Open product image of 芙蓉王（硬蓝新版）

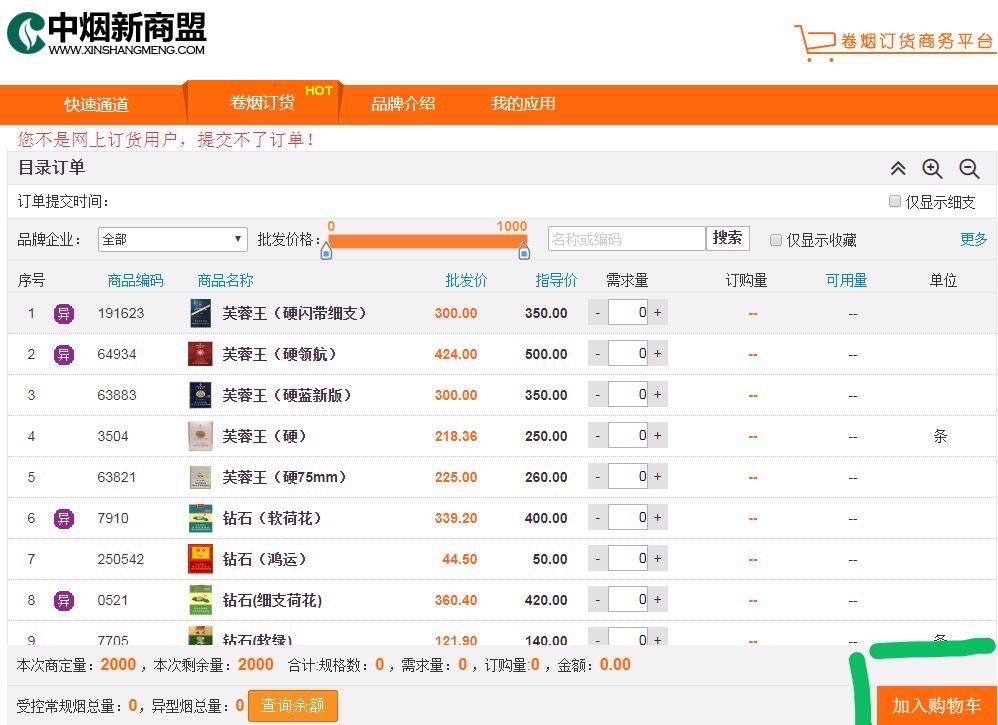(200, 395)
